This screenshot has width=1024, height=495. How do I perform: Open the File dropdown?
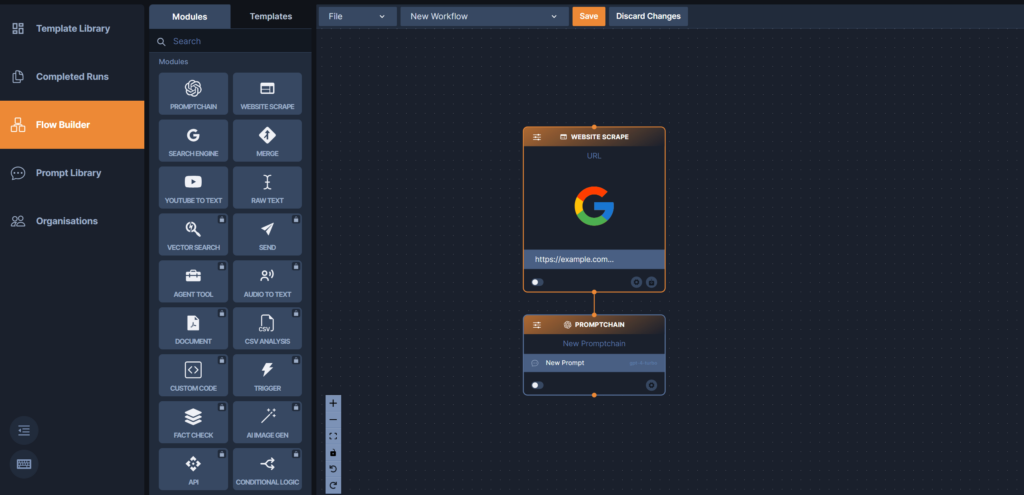pos(357,16)
